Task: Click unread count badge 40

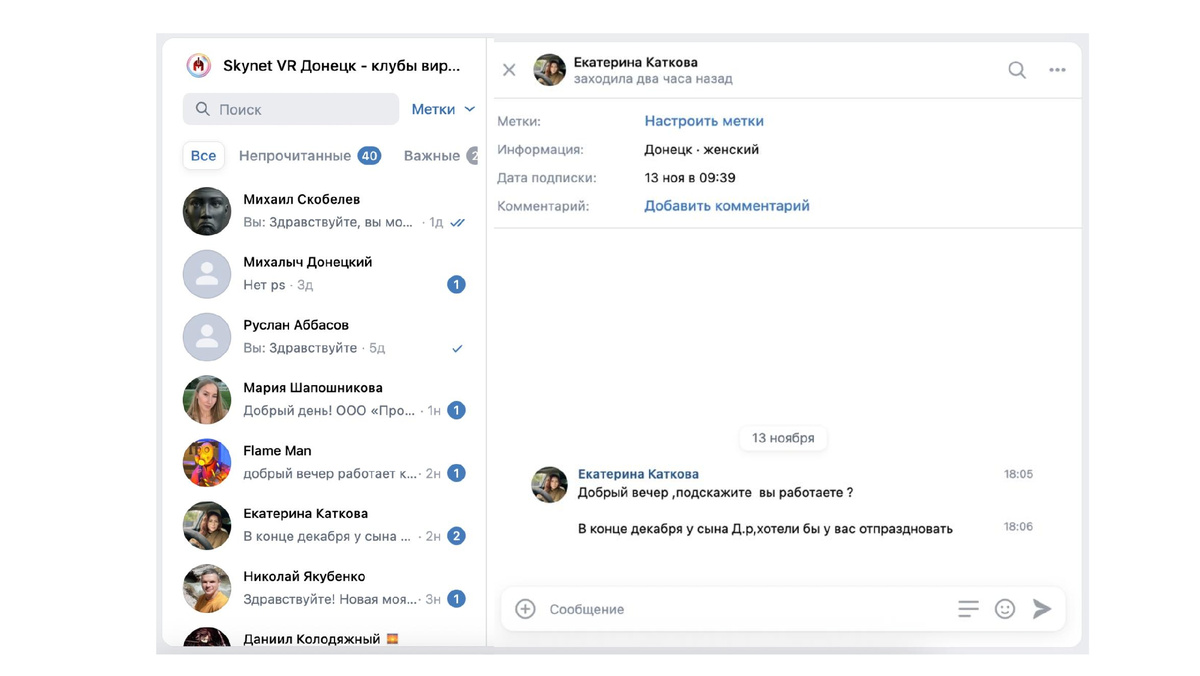Action: tap(369, 156)
